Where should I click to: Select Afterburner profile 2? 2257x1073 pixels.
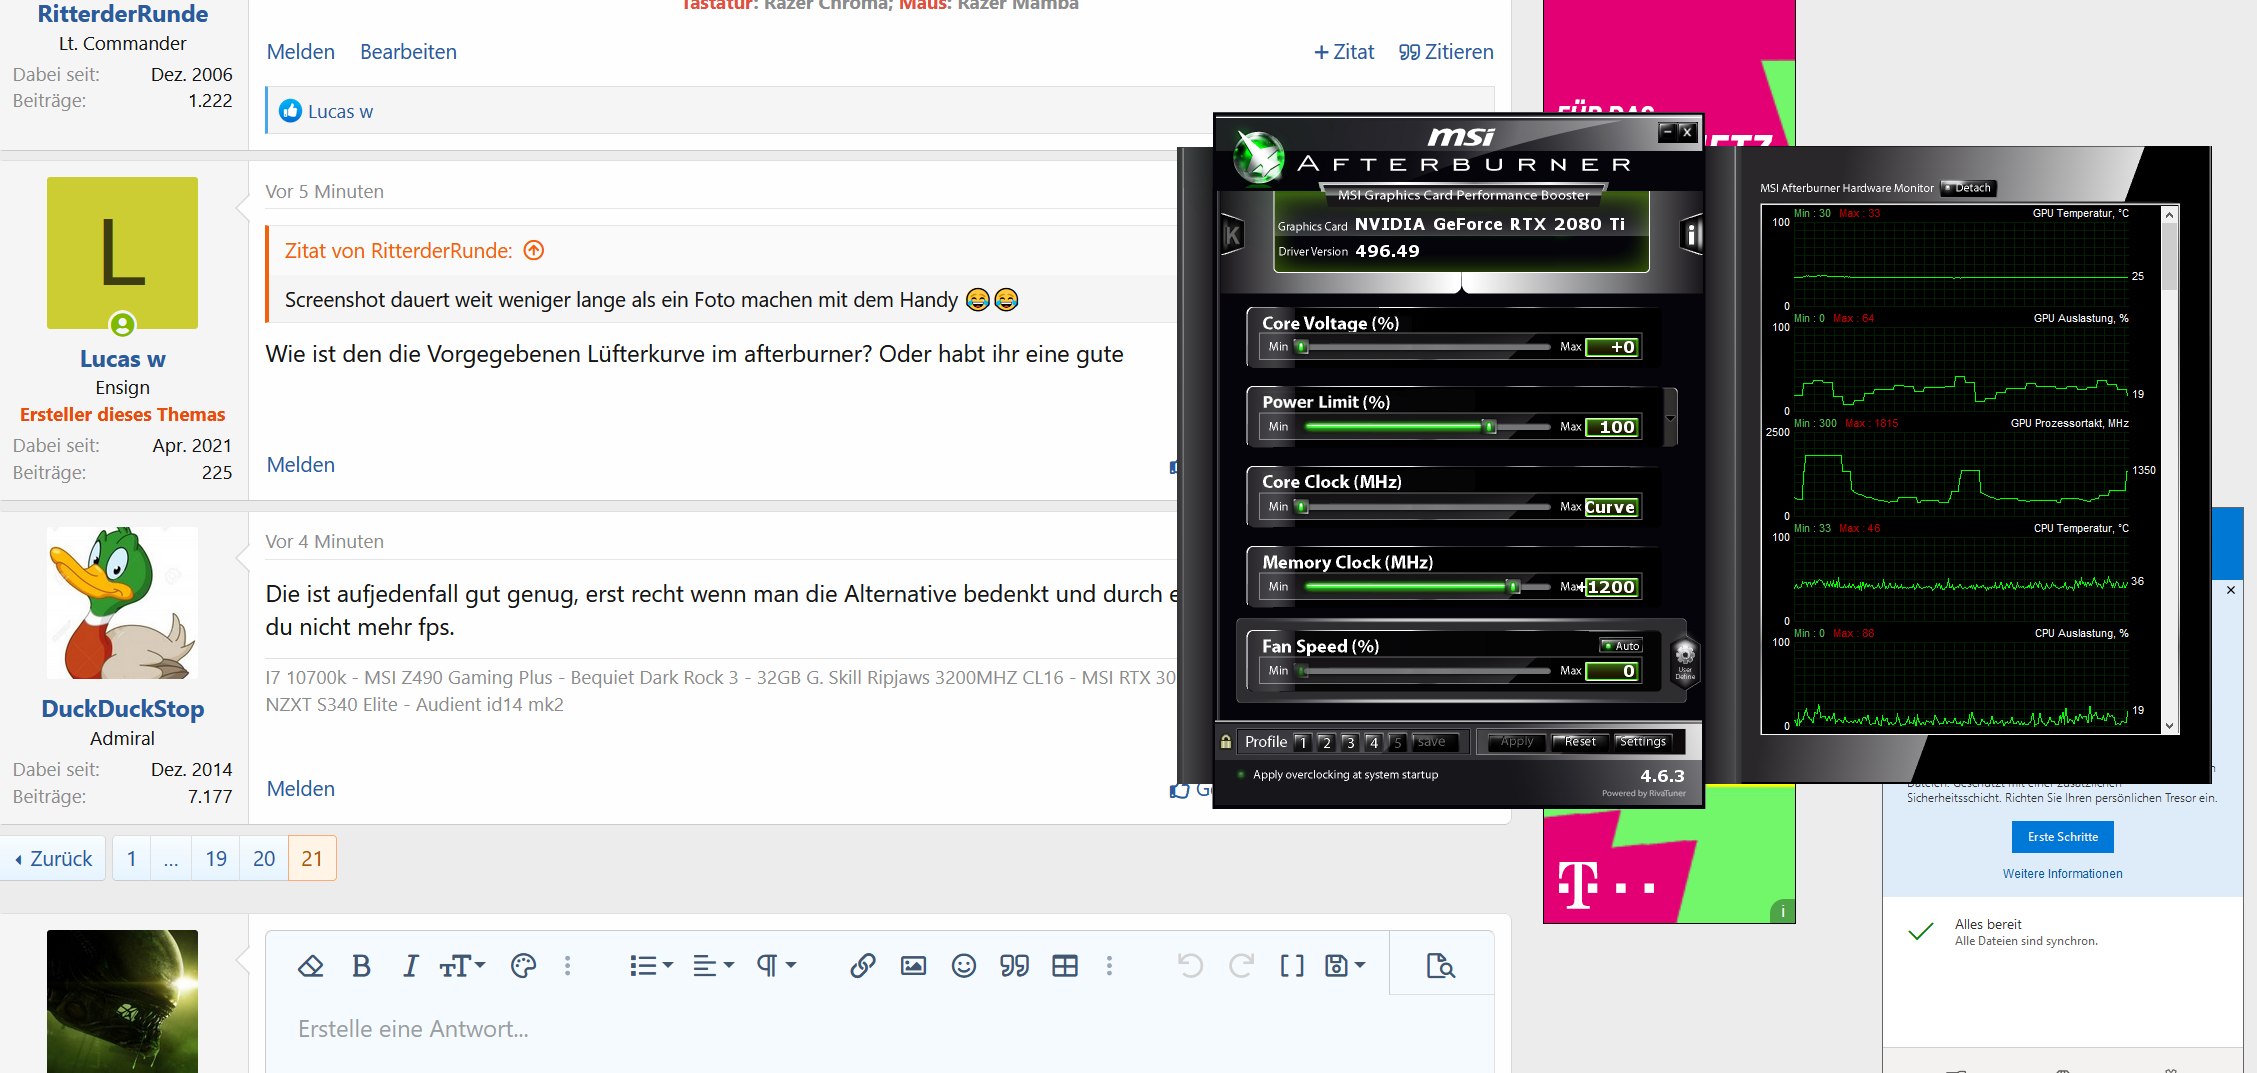tap(1326, 742)
